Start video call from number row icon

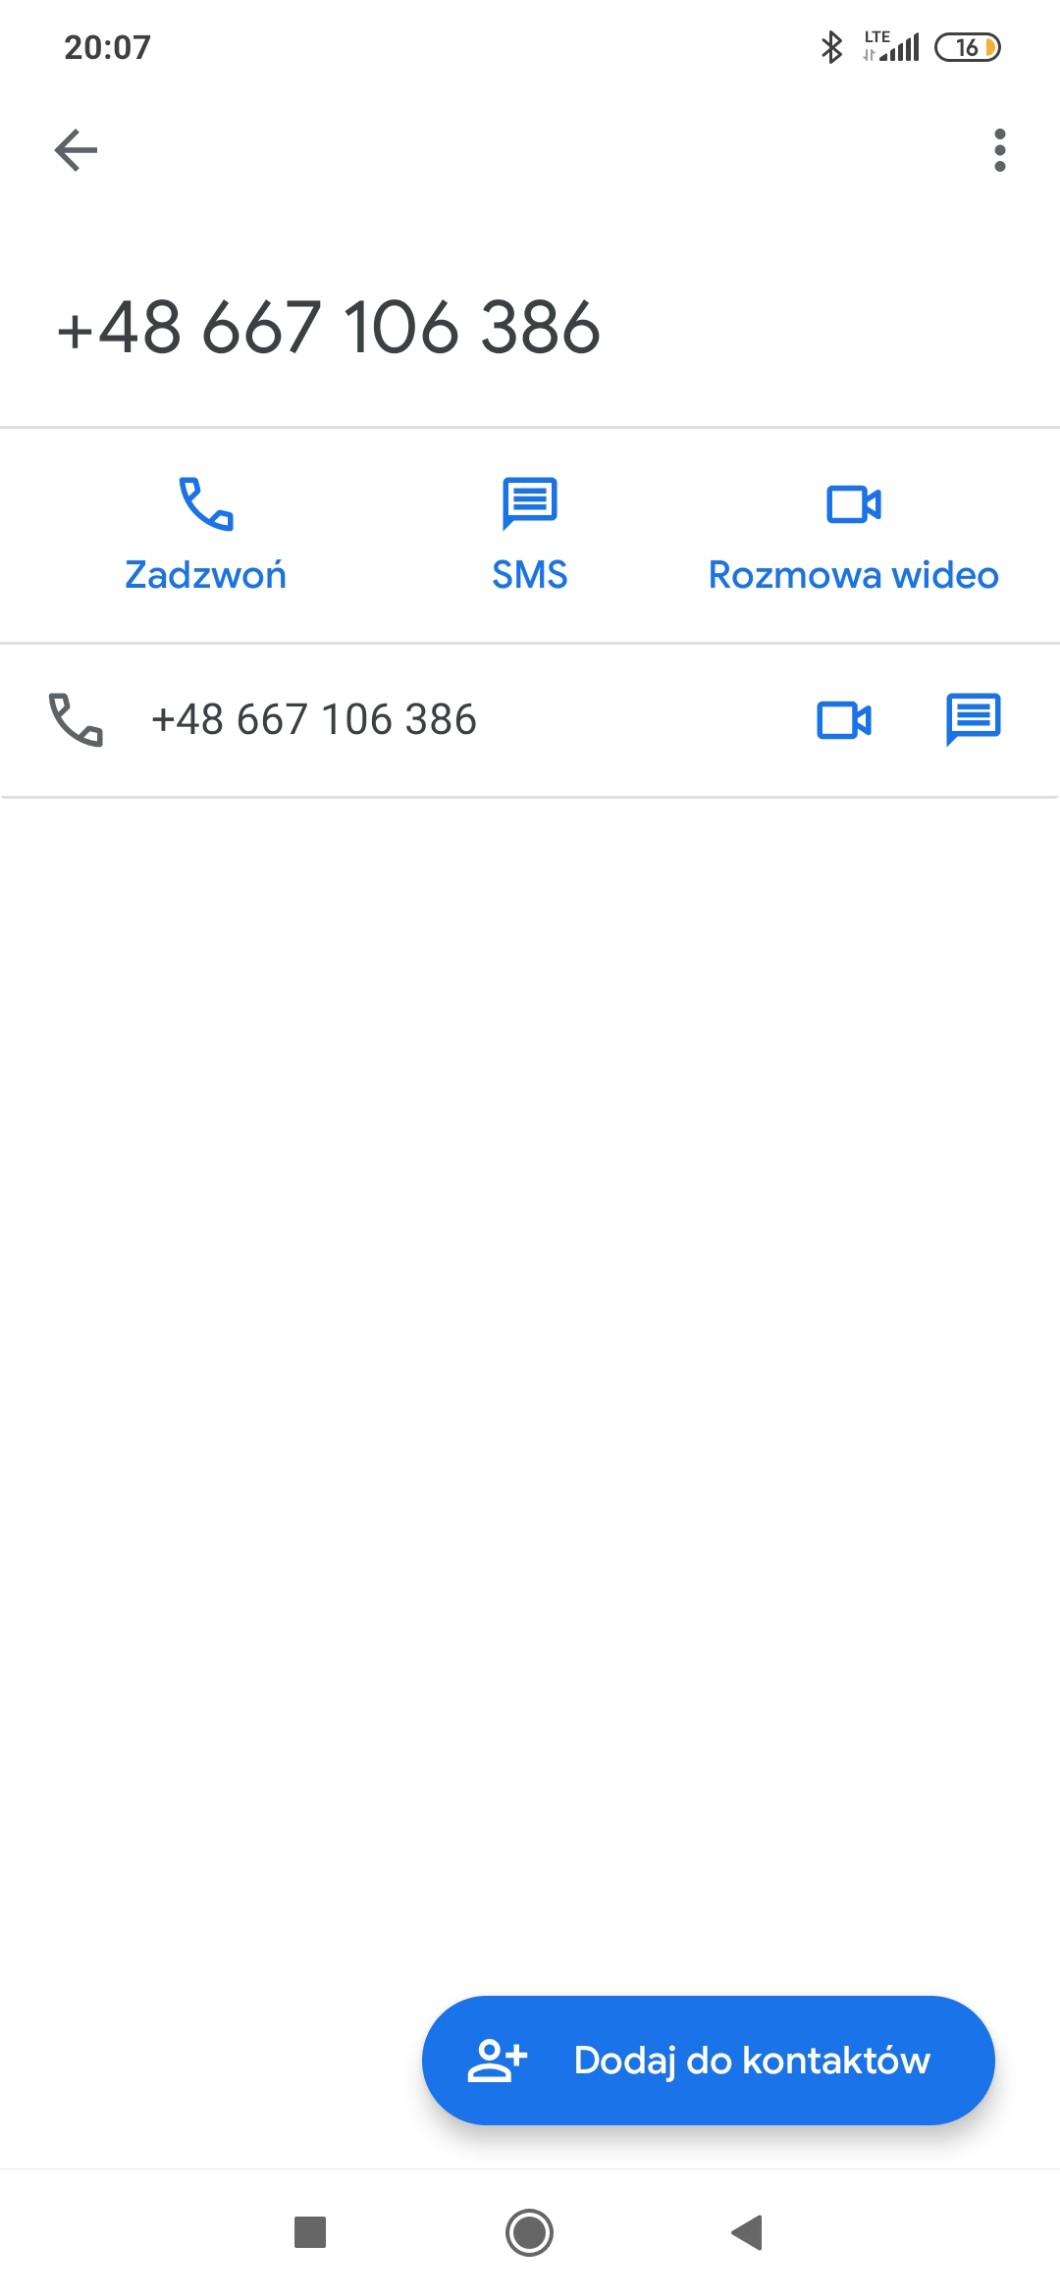pyautogui.click(x=844, y=720)
